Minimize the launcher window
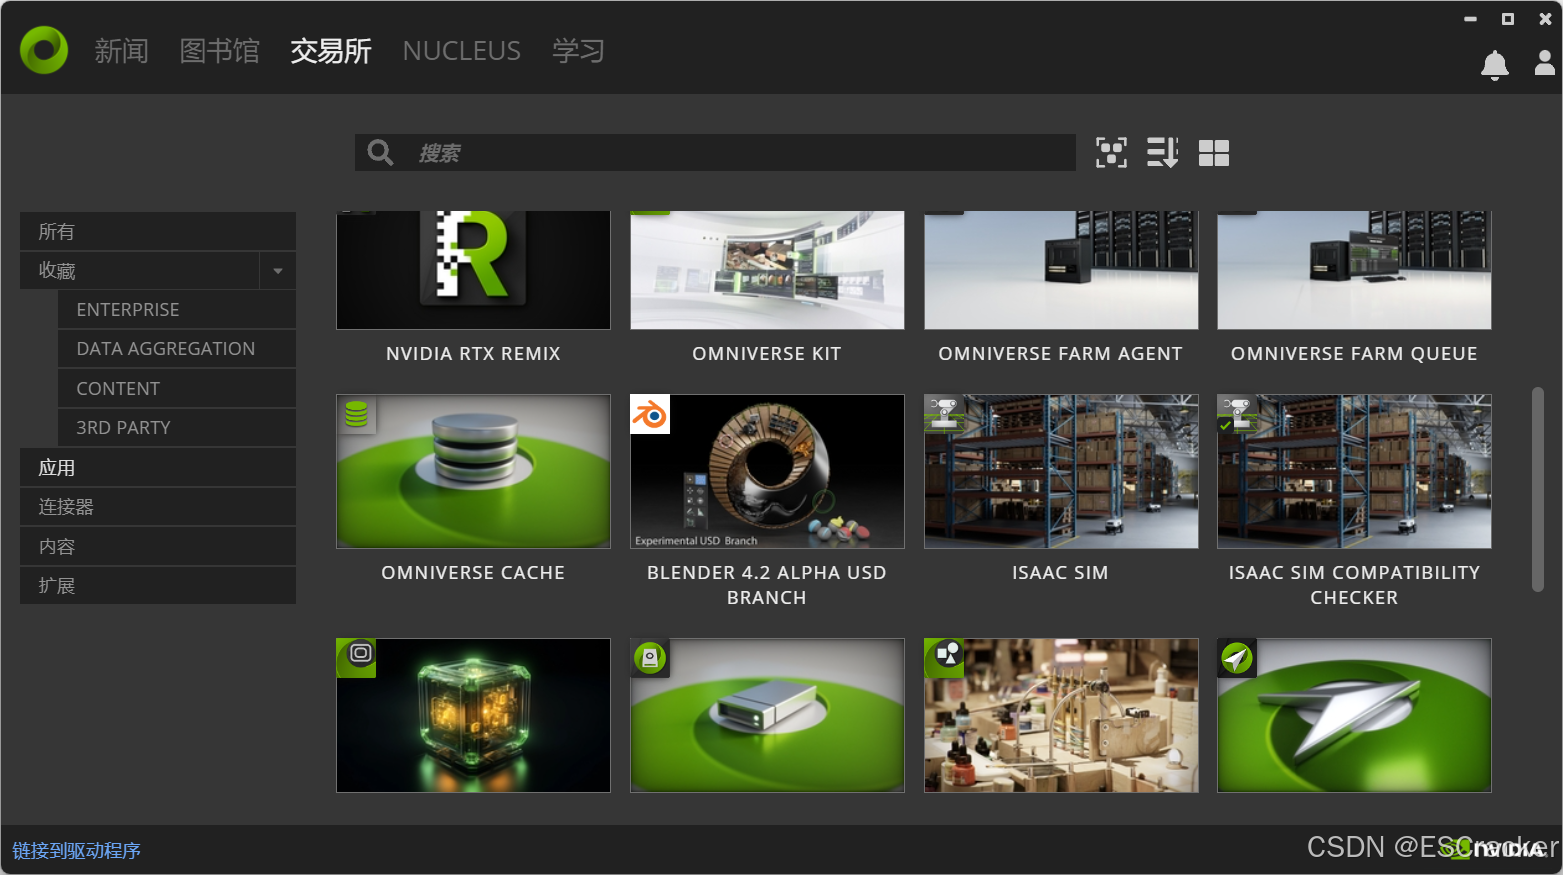 coord(1470,19)
